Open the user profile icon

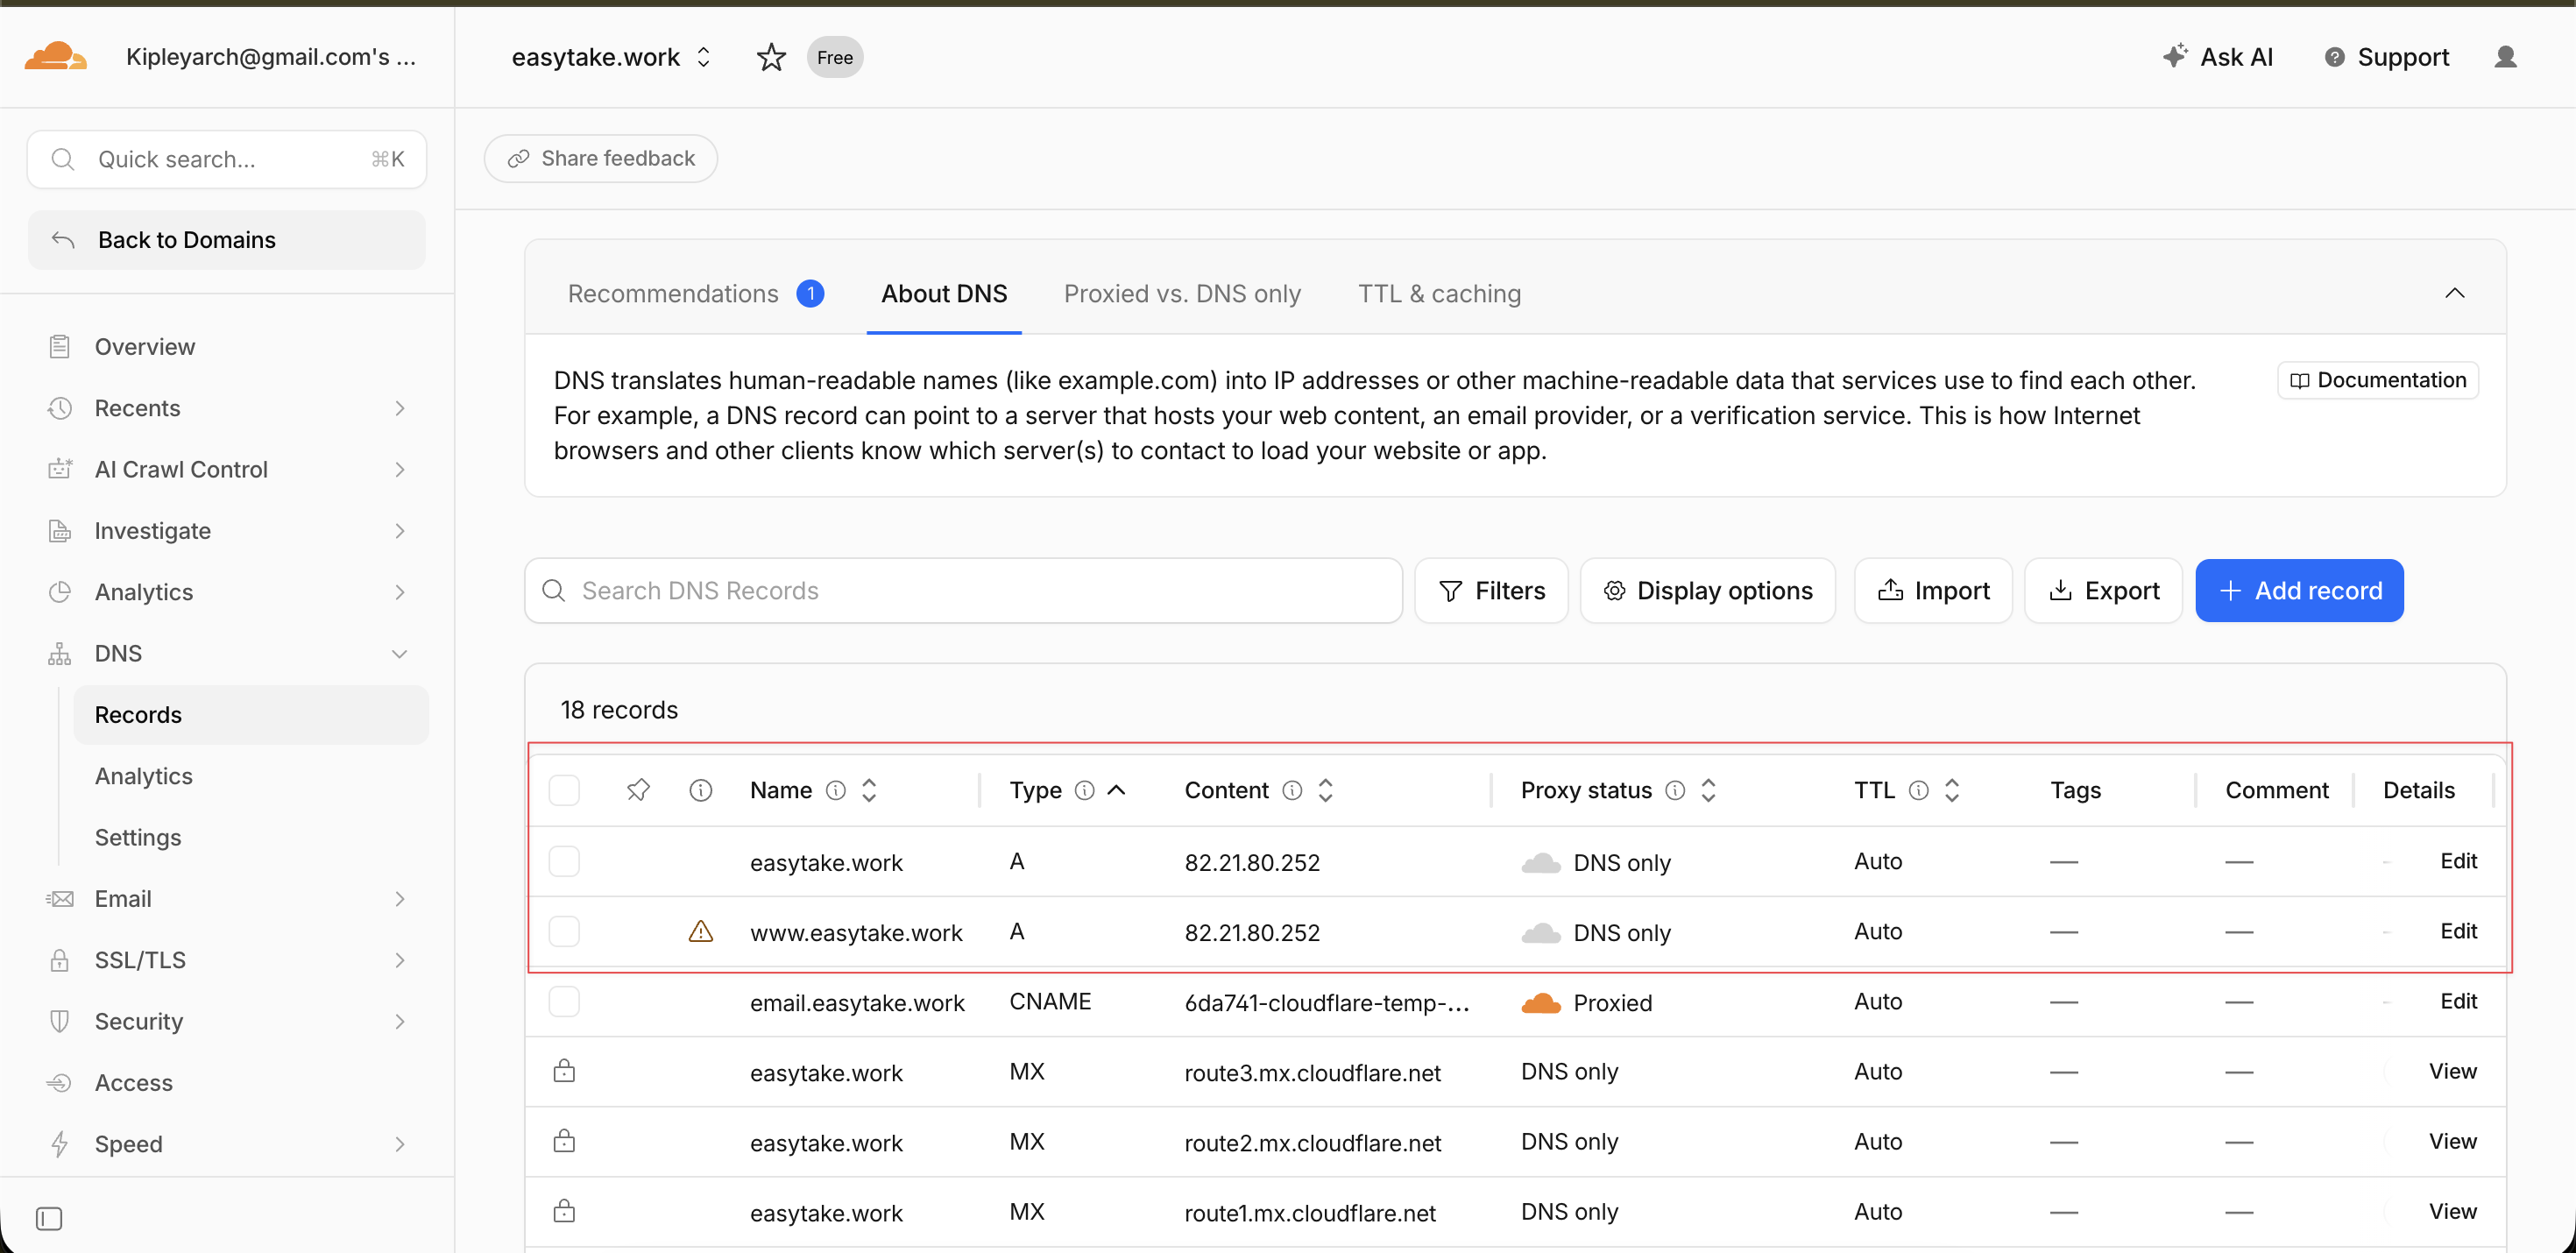click(x=2505, y=57)
